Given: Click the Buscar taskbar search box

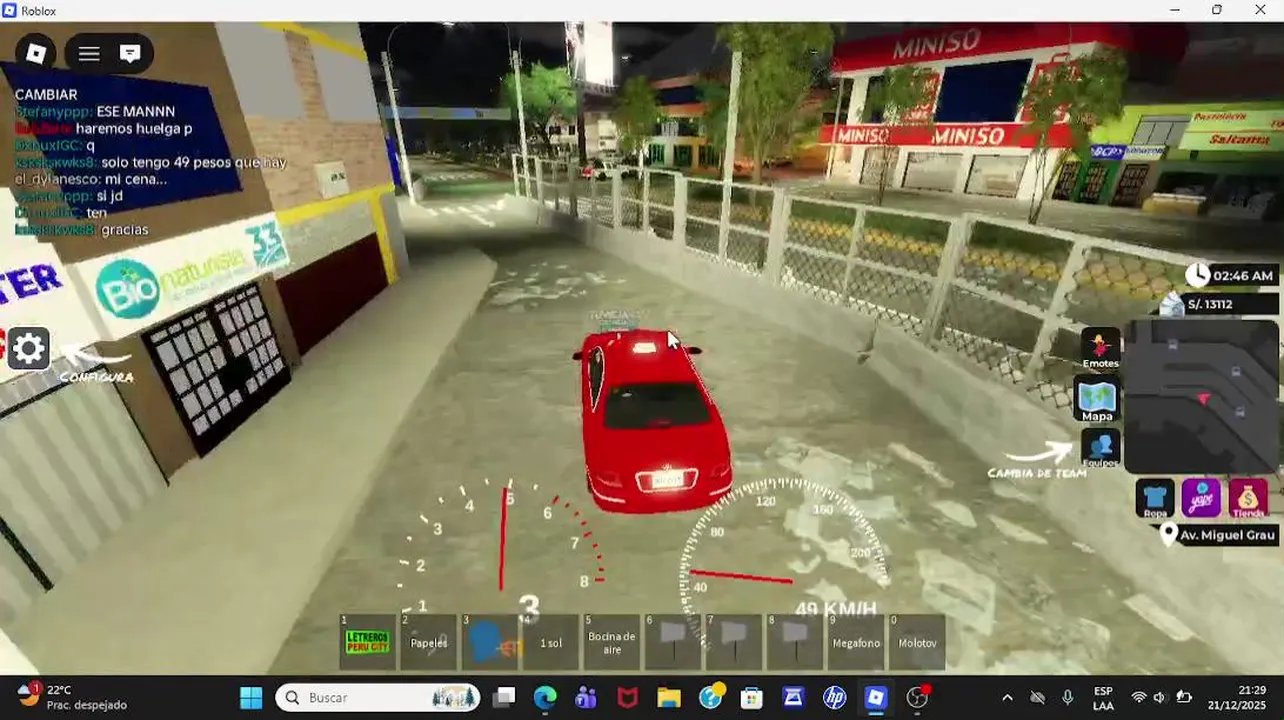Looking at the screenshot, I should [378, 697].
